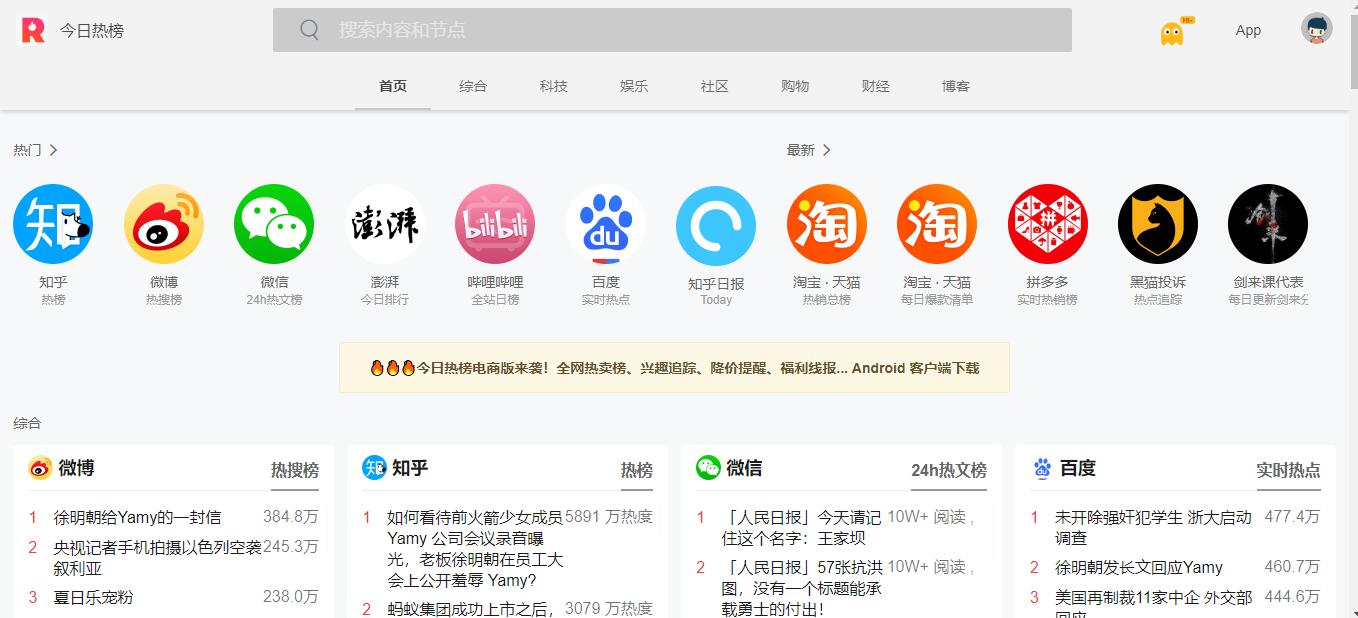Click the 微博 card title
Viewport: 1358px width, 618px height.
click(76, 468)
